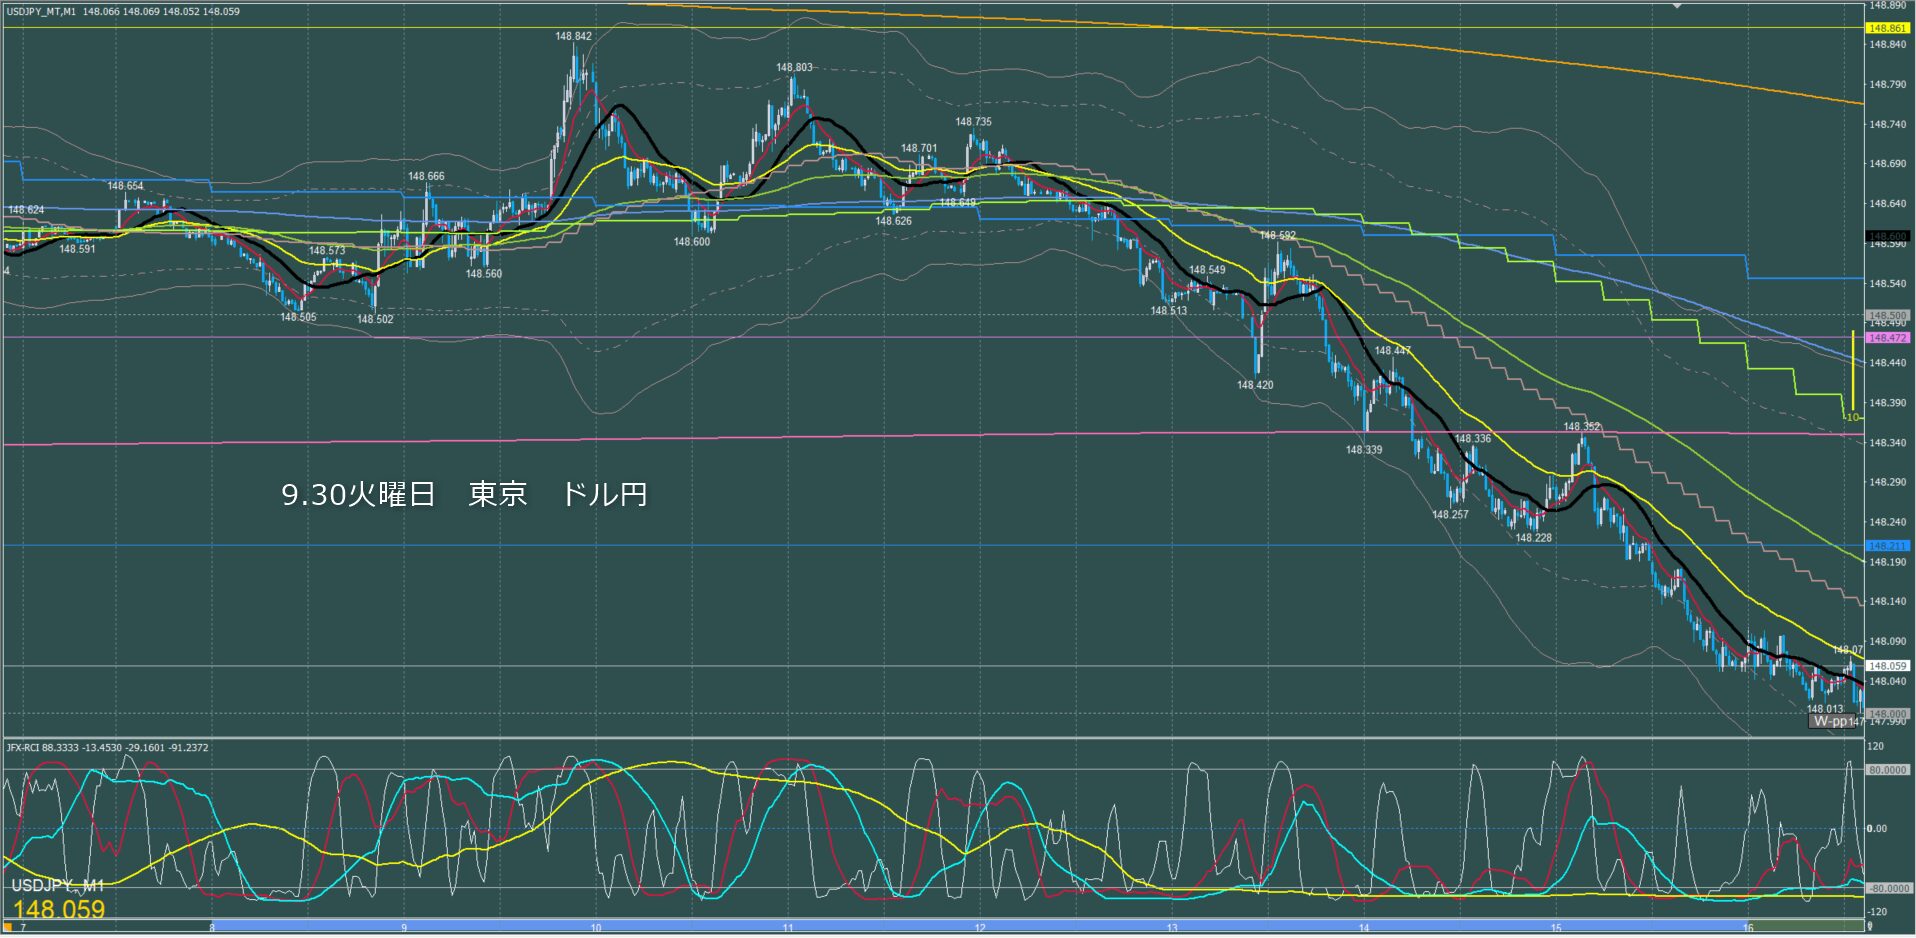Select the yellow 148.861 price level tag

coord(1887,28)
